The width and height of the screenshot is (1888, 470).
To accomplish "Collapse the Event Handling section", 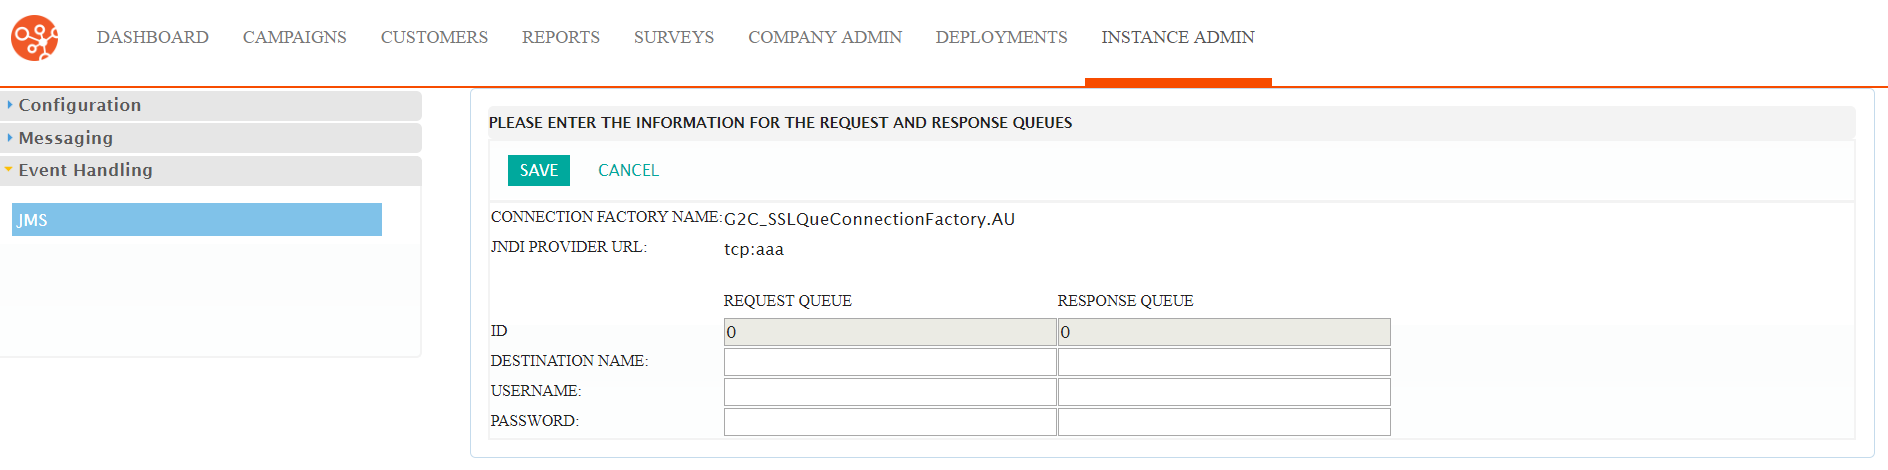I will pyautogui.click(x=210, y=170).
